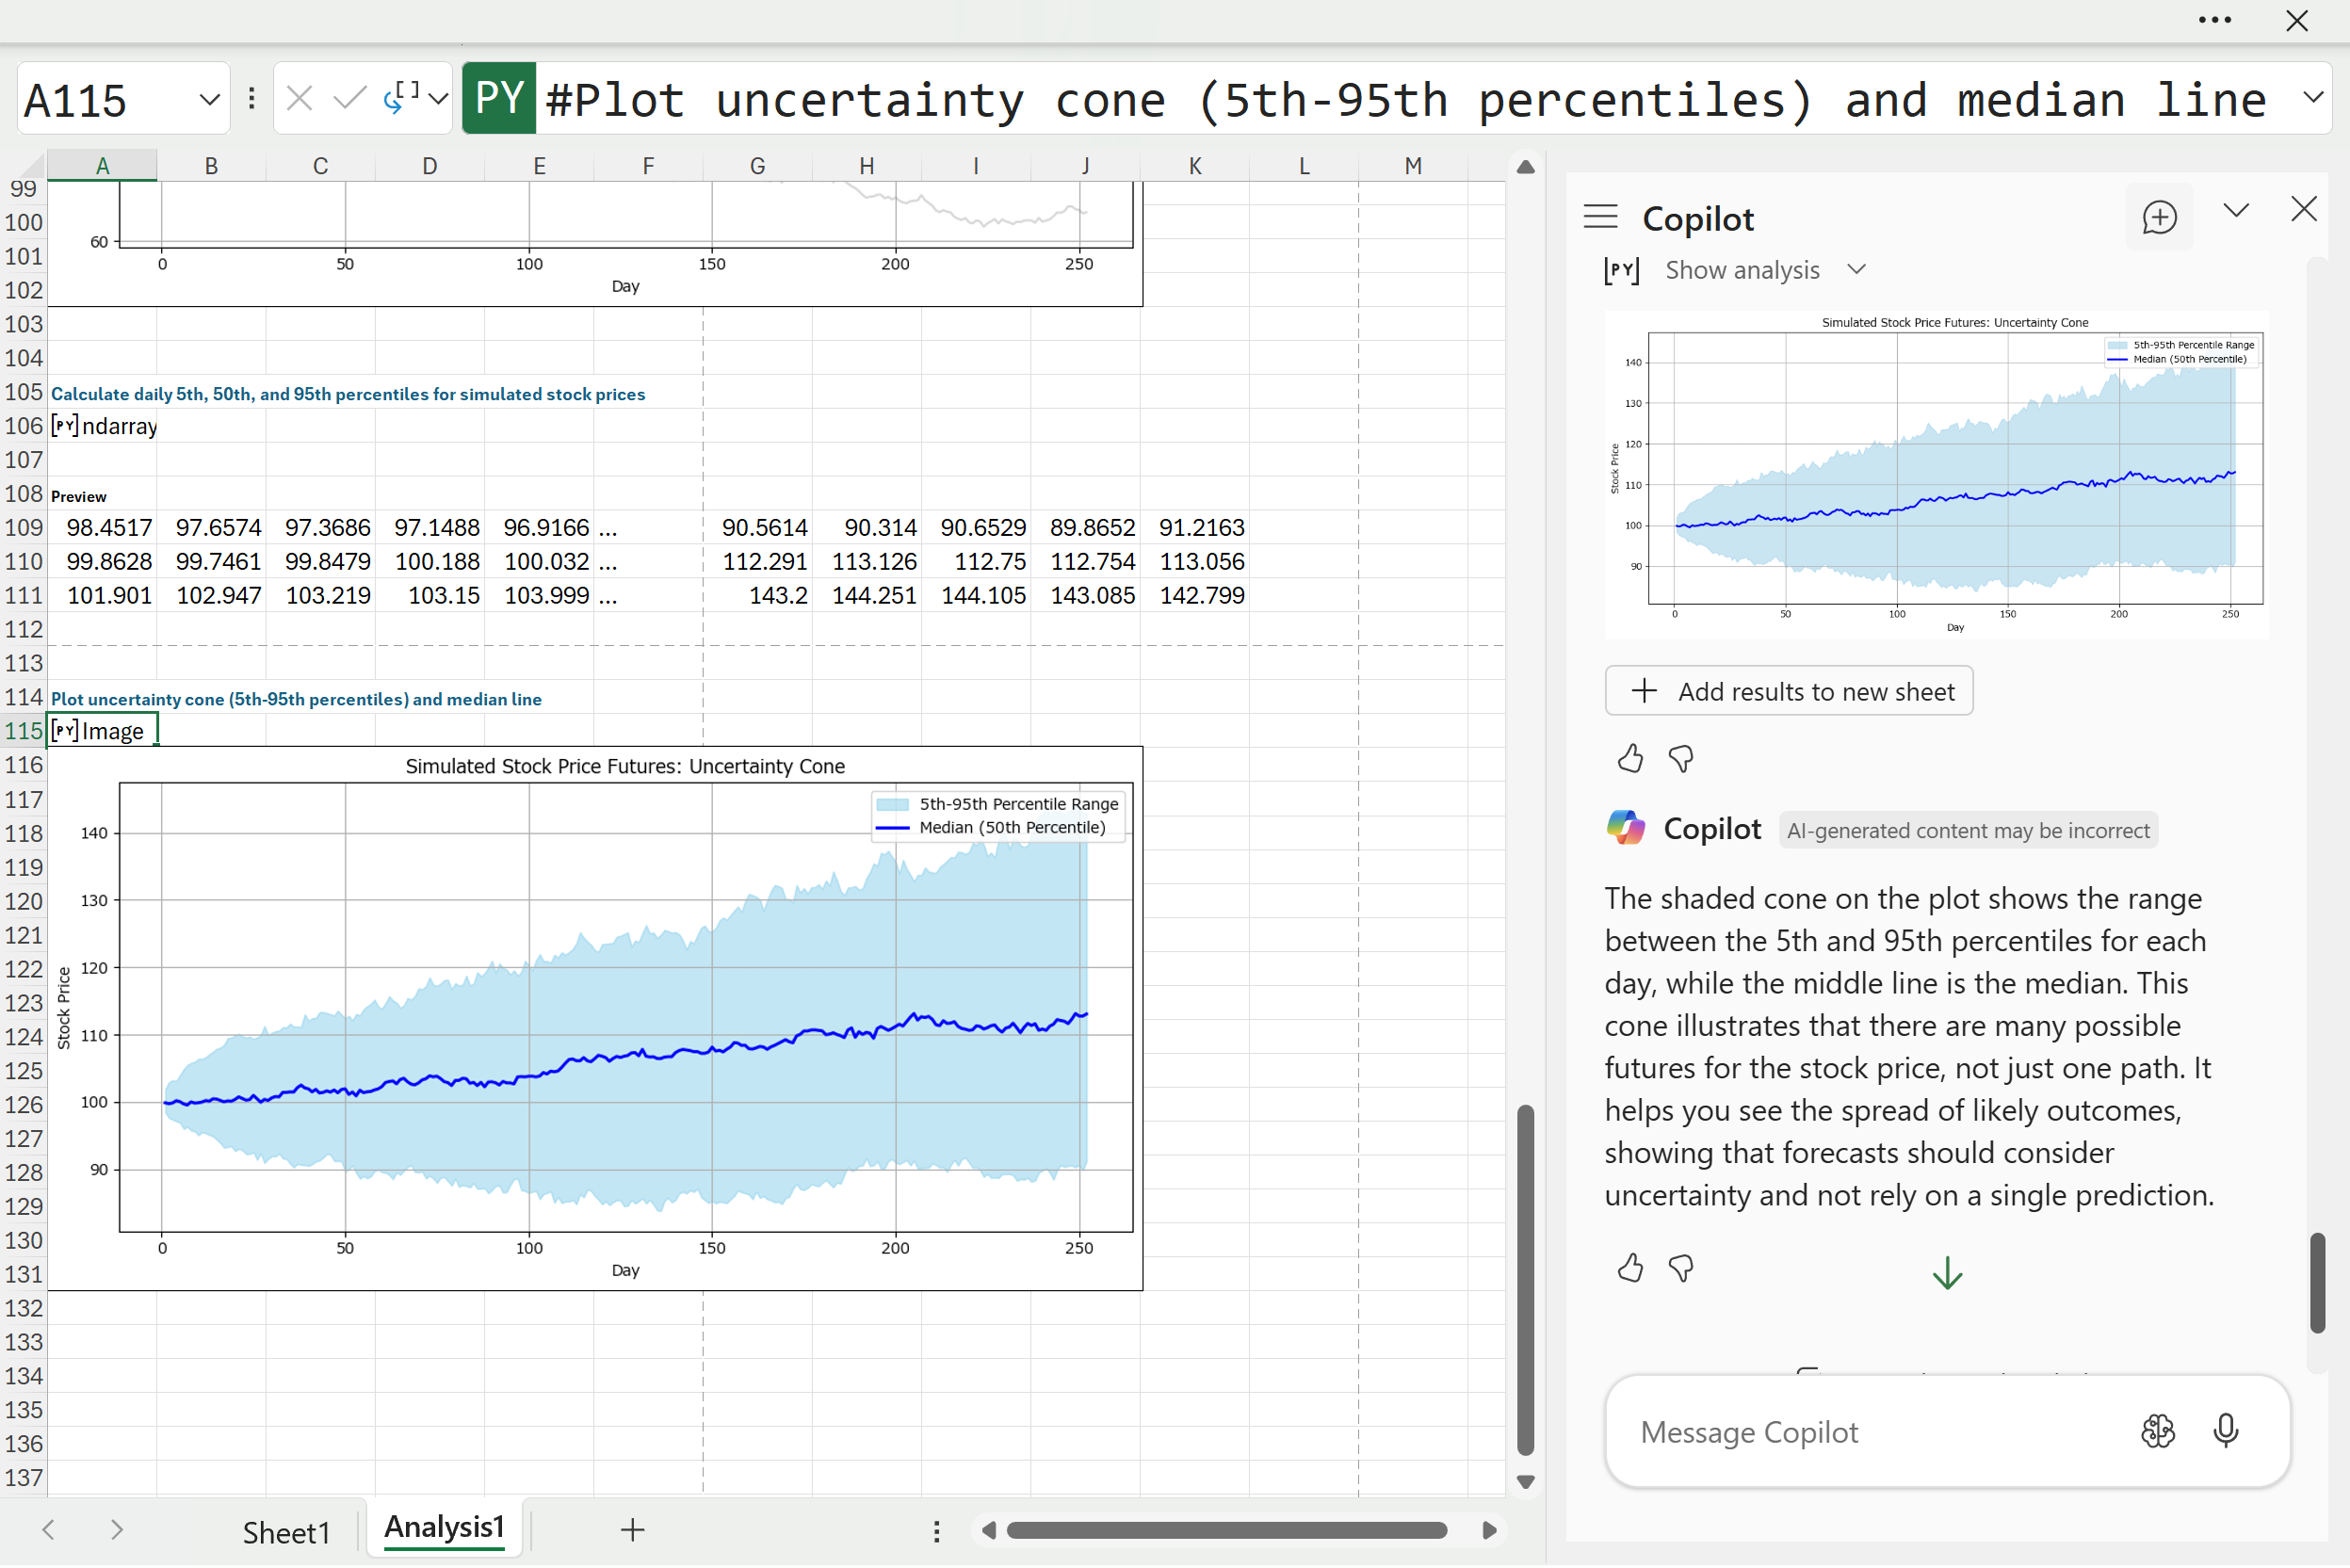Click the microphone icon in the message box

pyautogui.click(x=2225, y=1431)
